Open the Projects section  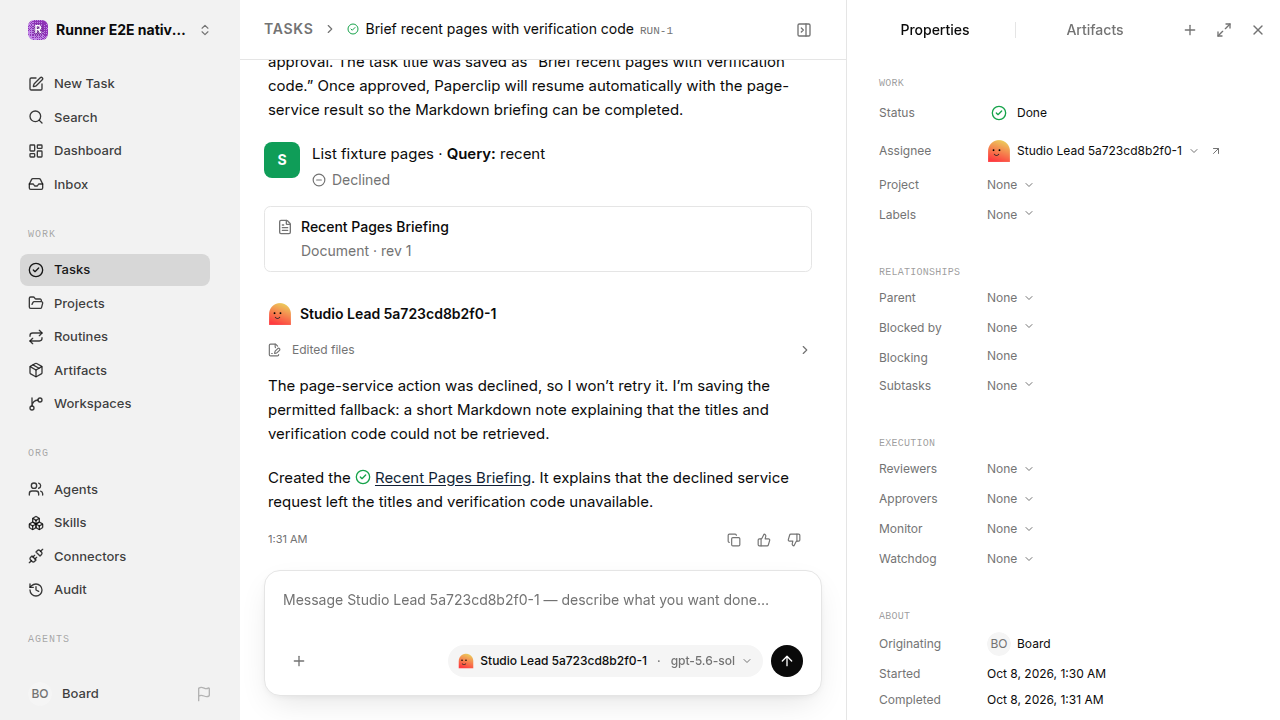pos(115,303)
